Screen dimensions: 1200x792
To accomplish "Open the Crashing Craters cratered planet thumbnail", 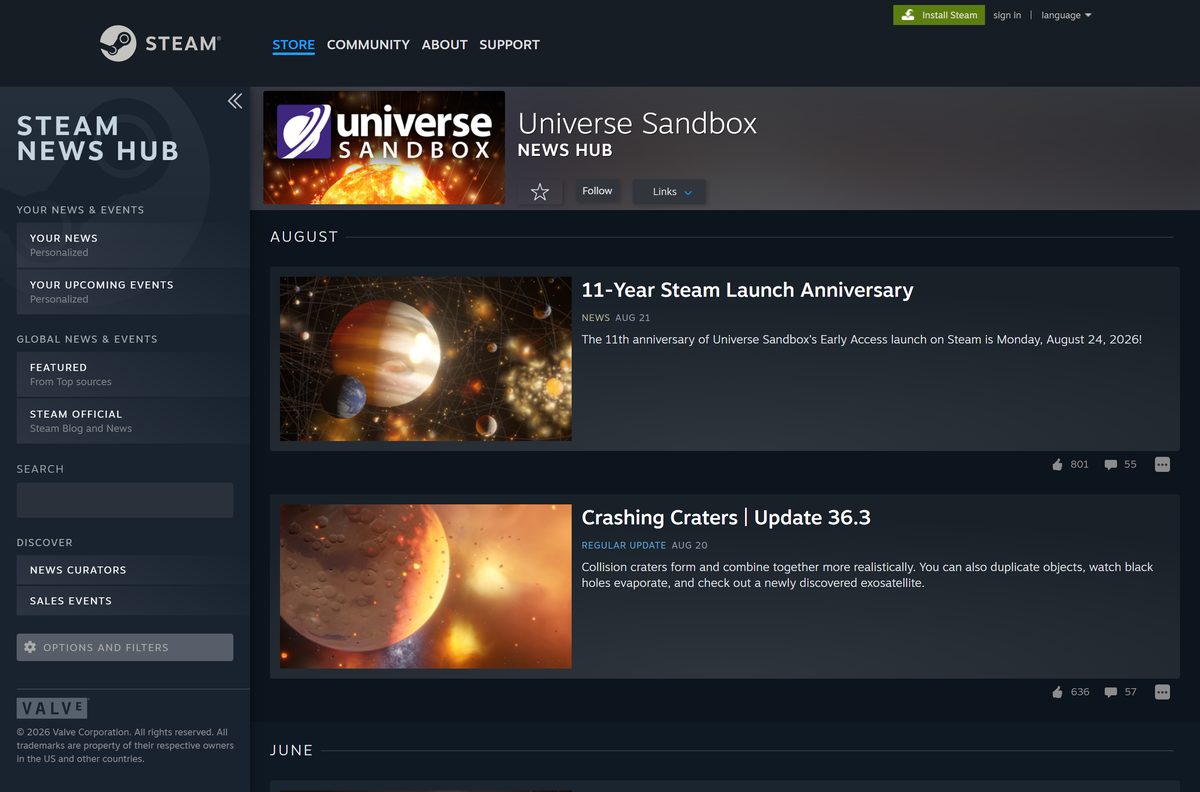I will (426, 586).
